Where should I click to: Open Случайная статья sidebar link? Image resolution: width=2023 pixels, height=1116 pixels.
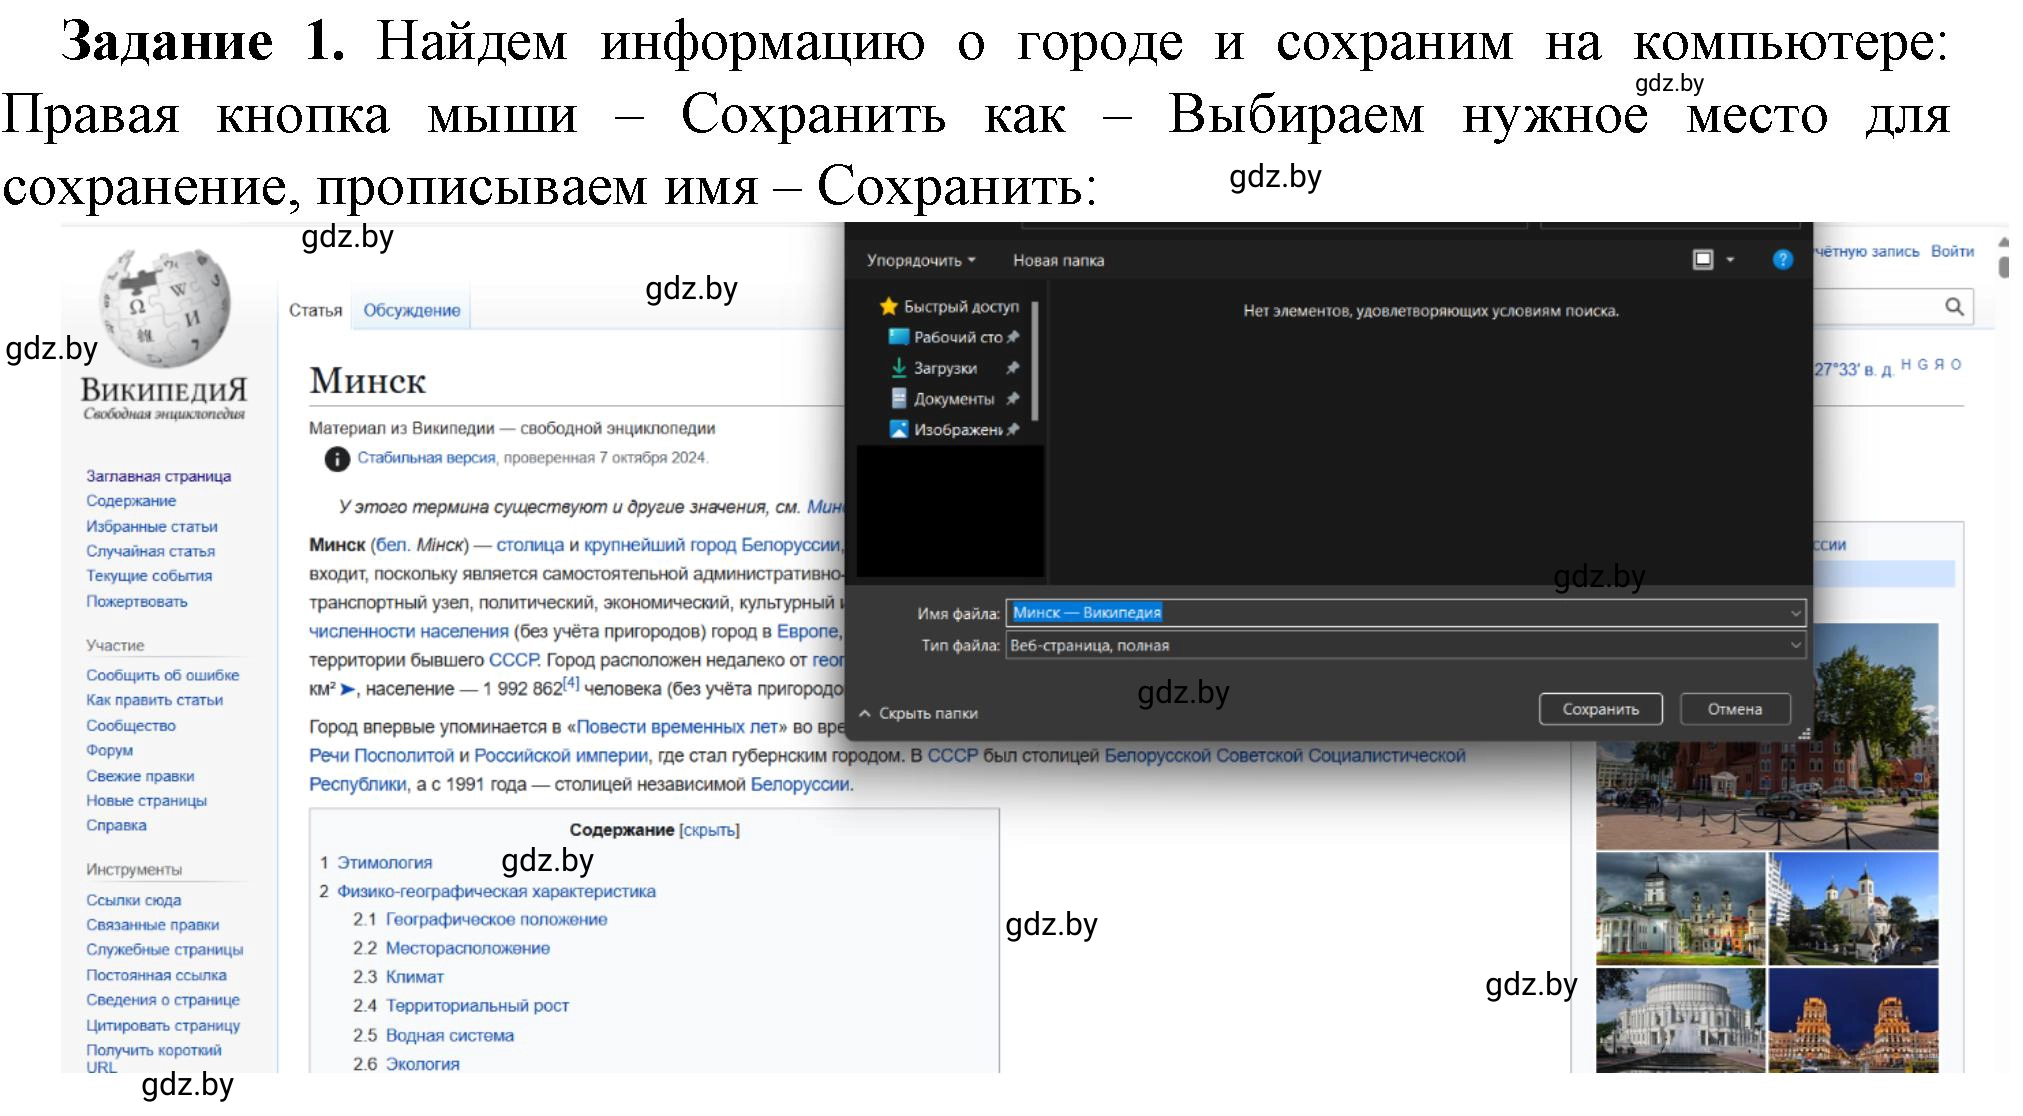click(x=150, y=551)
